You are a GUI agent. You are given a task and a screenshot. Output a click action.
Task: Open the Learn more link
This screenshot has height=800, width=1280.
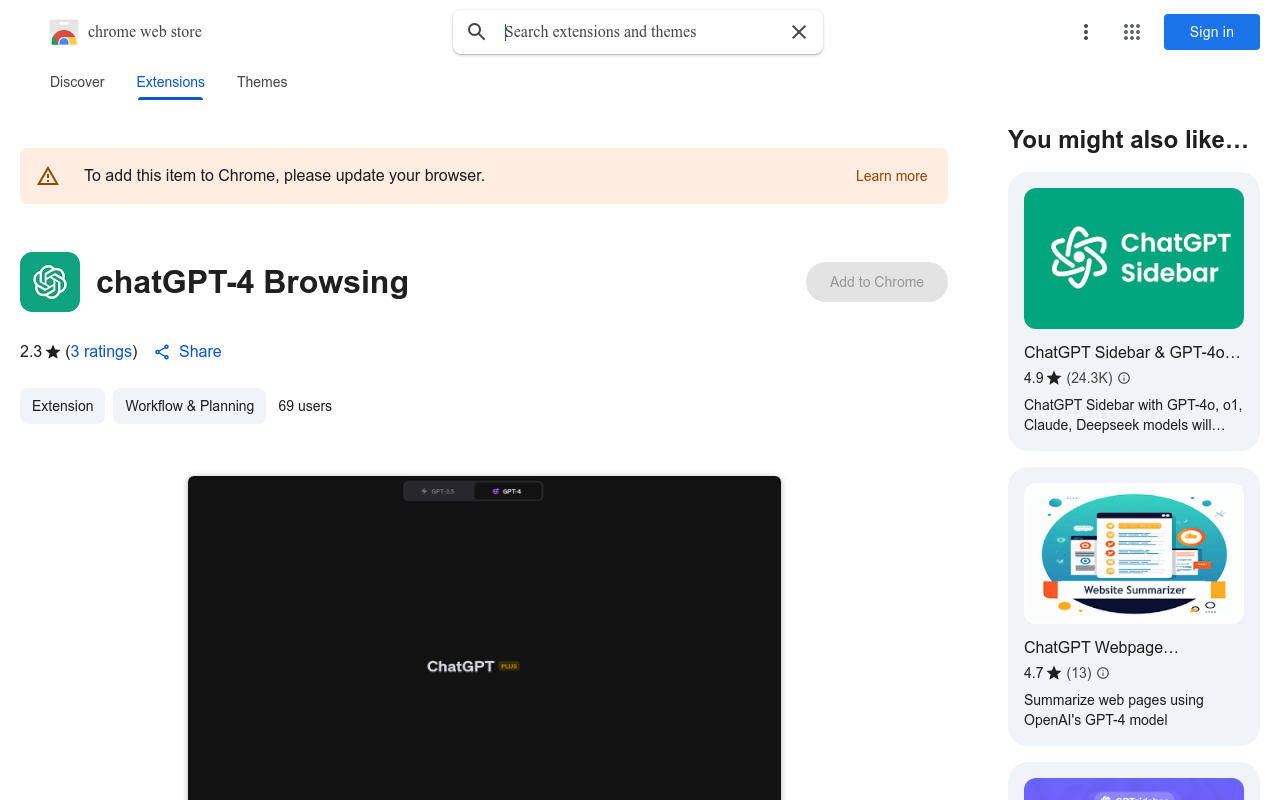[x=890, y=176]
